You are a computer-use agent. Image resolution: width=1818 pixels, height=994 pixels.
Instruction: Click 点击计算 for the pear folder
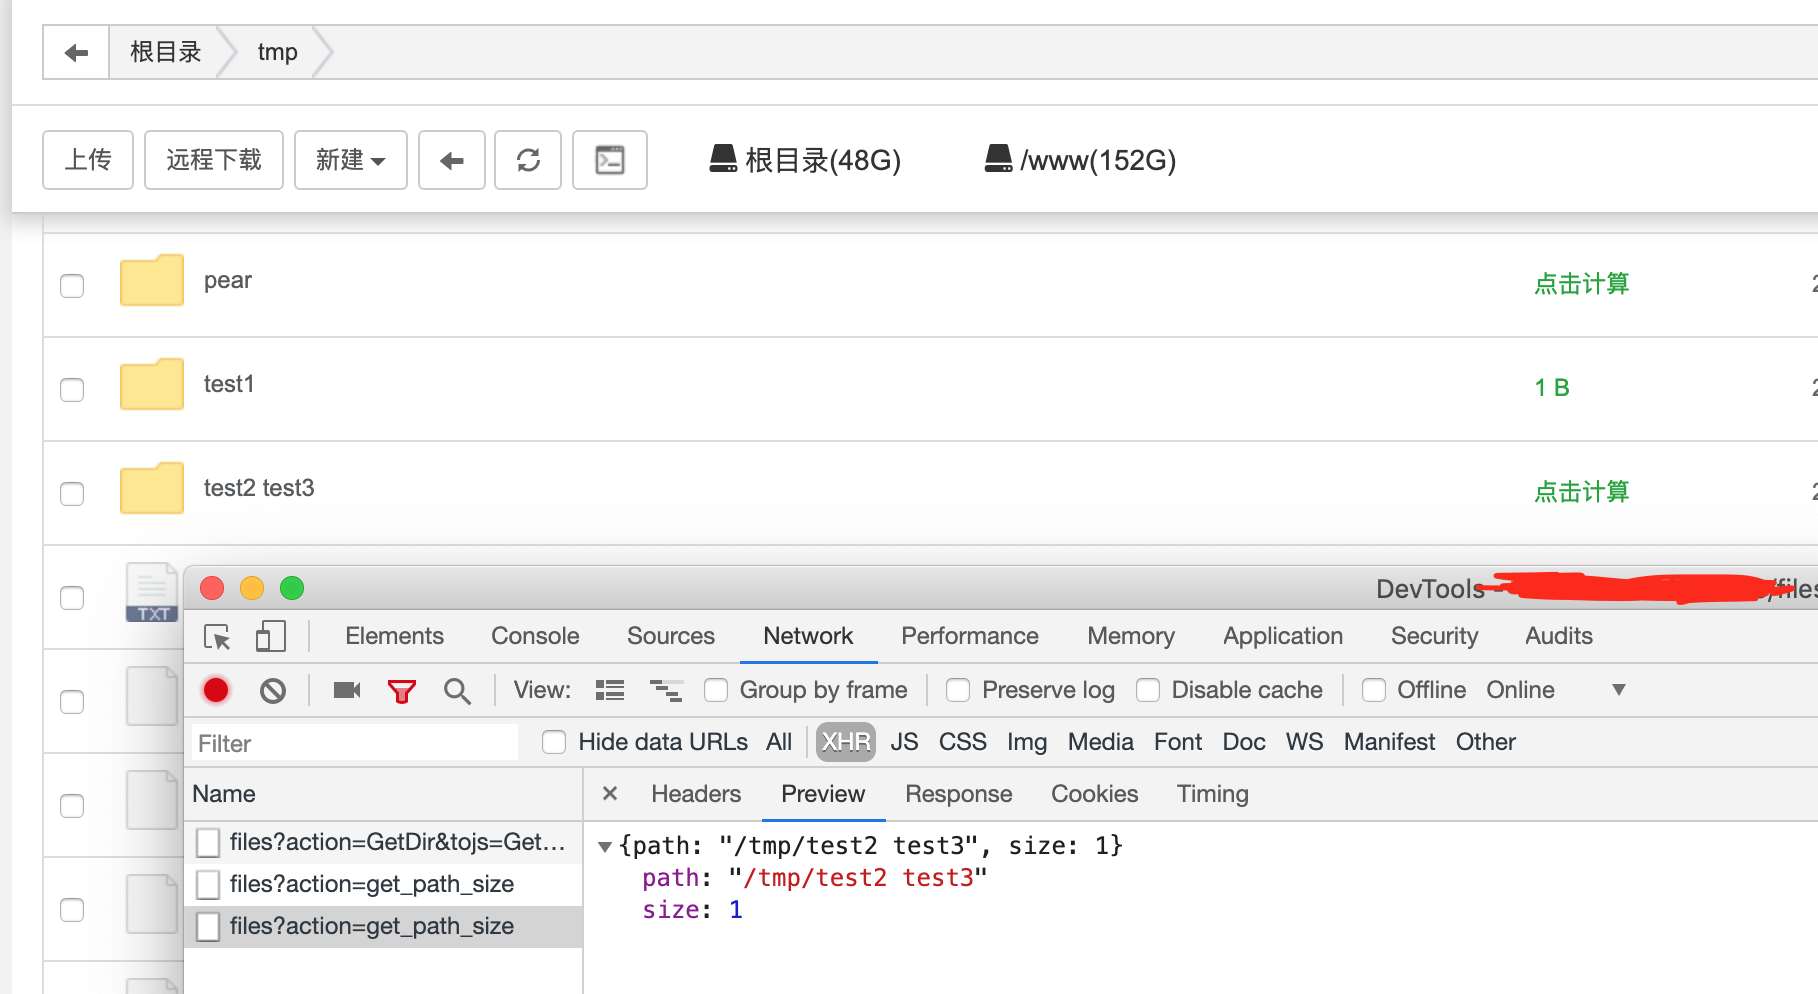click(x=1582, y=284)
